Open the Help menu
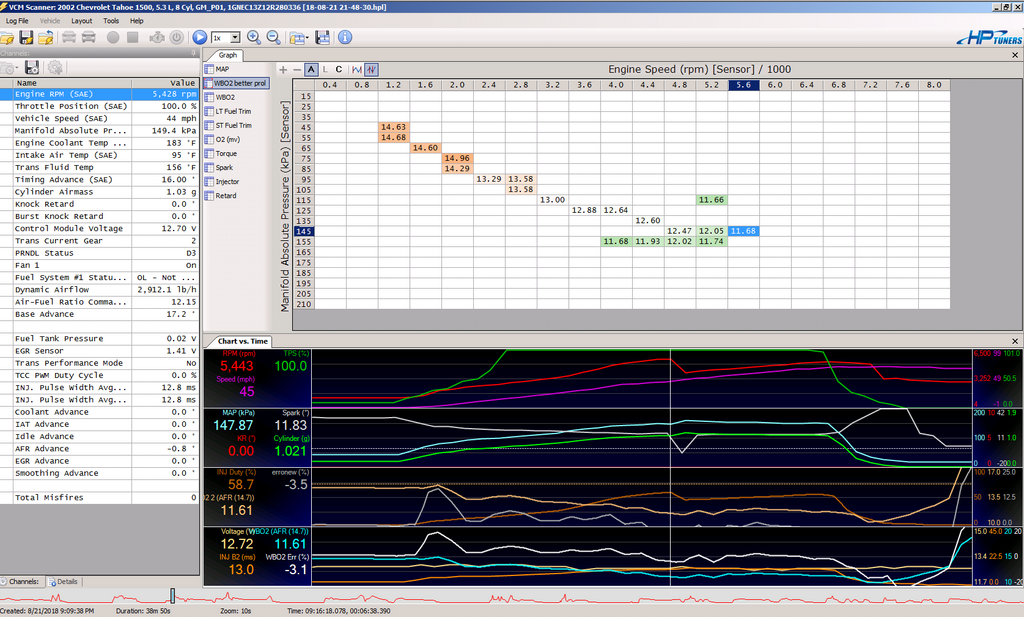The height and width of the screenshot is (617, 1024). coord(136,21)
